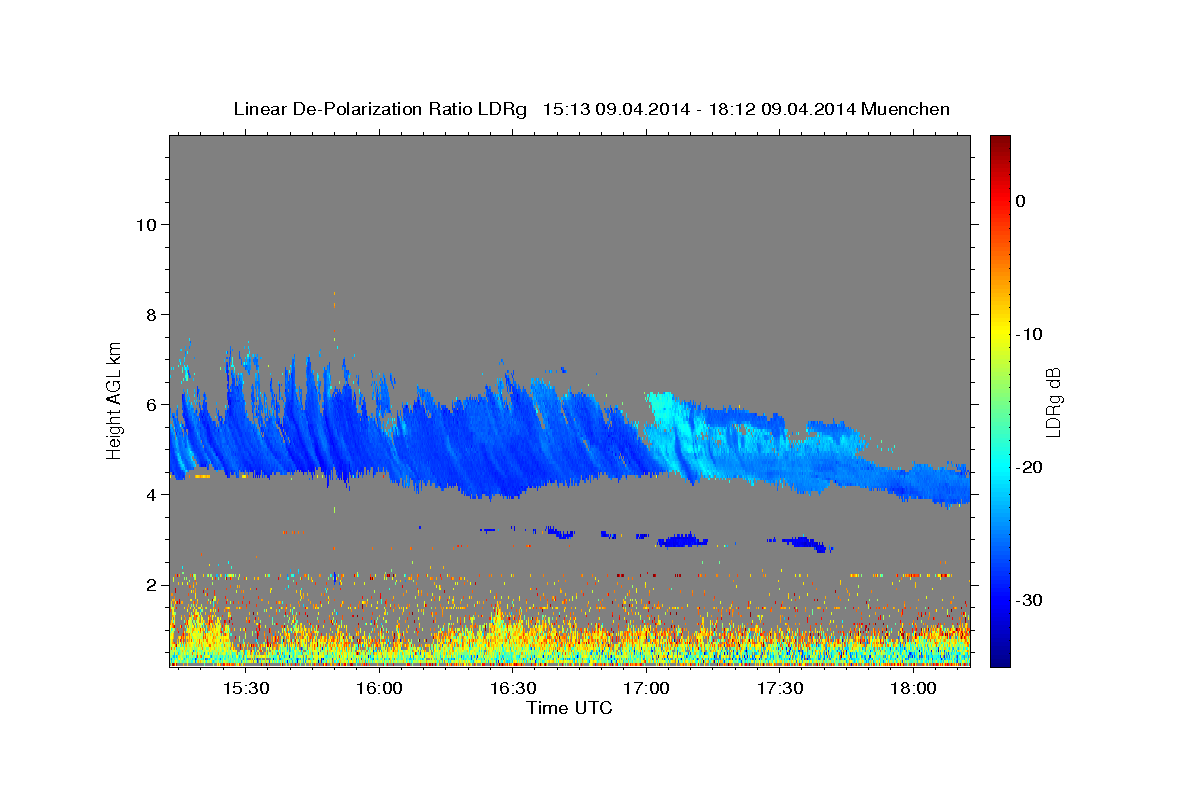Click the '16:00' time tick label

click(379, 689)
